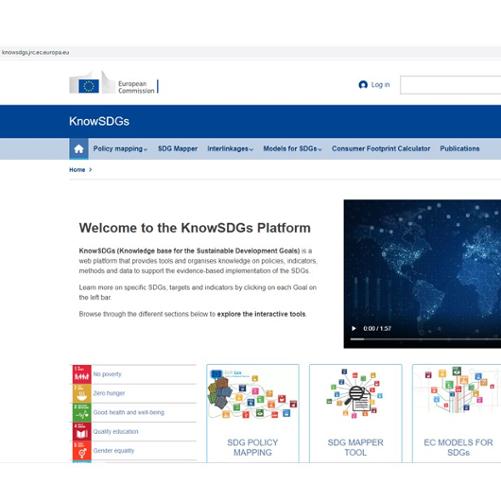This screenshot has height=501, width=501.
Task: Expand the Models for SDGs dropdown
Action: click(292, 149)
